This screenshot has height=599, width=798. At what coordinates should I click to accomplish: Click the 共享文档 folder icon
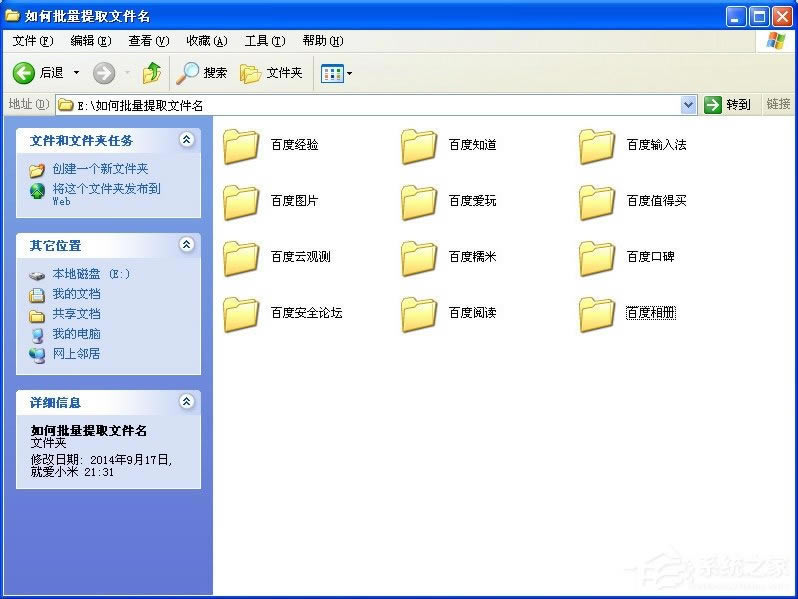point(37,316)
